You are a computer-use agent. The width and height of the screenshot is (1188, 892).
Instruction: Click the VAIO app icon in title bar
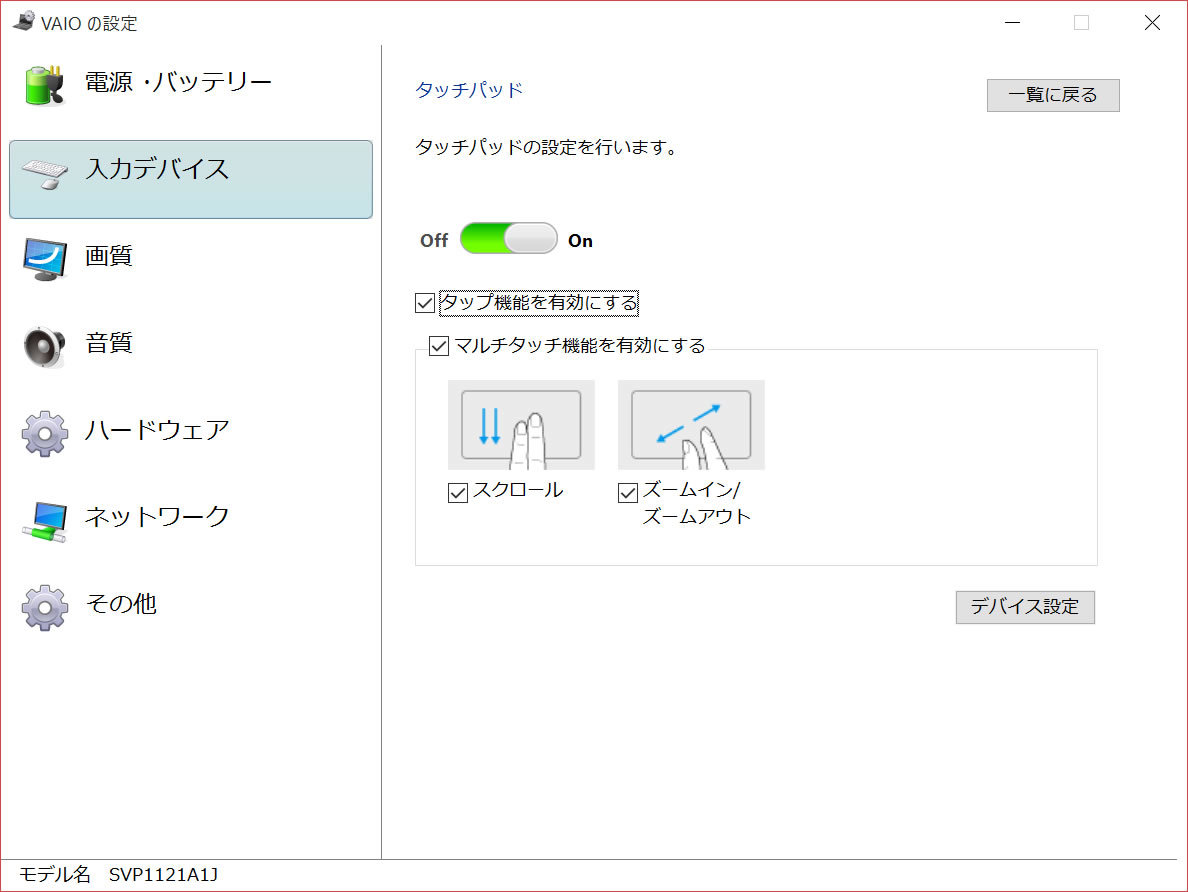point(23,22)
